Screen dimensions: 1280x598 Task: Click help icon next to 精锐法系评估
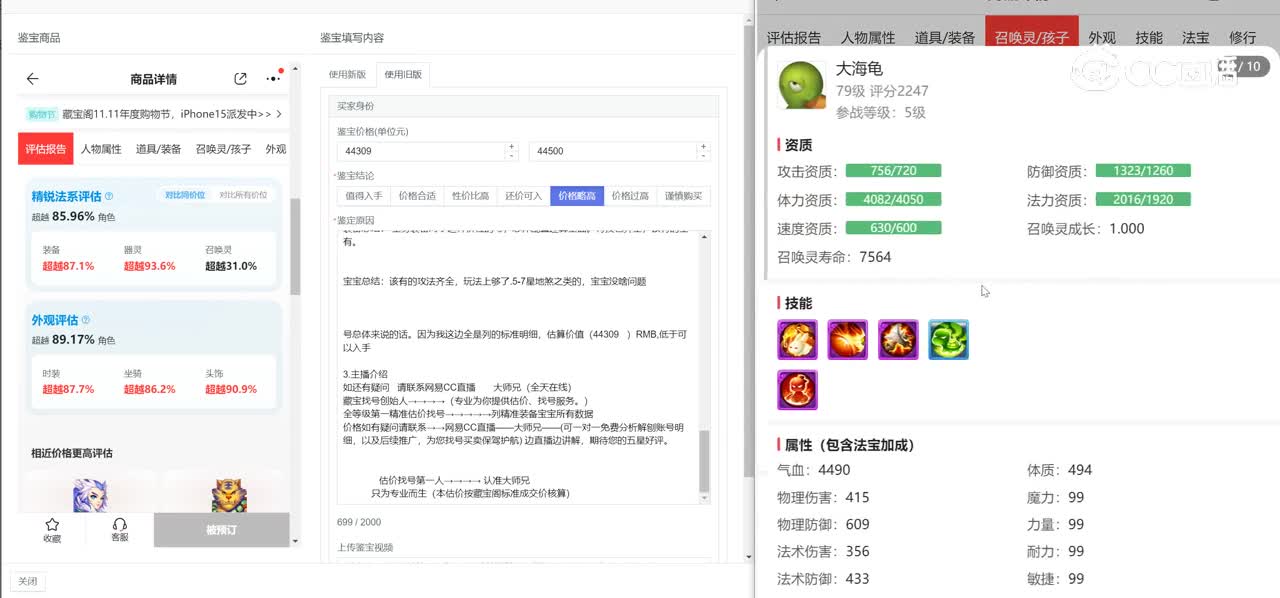tap(109, 196)
